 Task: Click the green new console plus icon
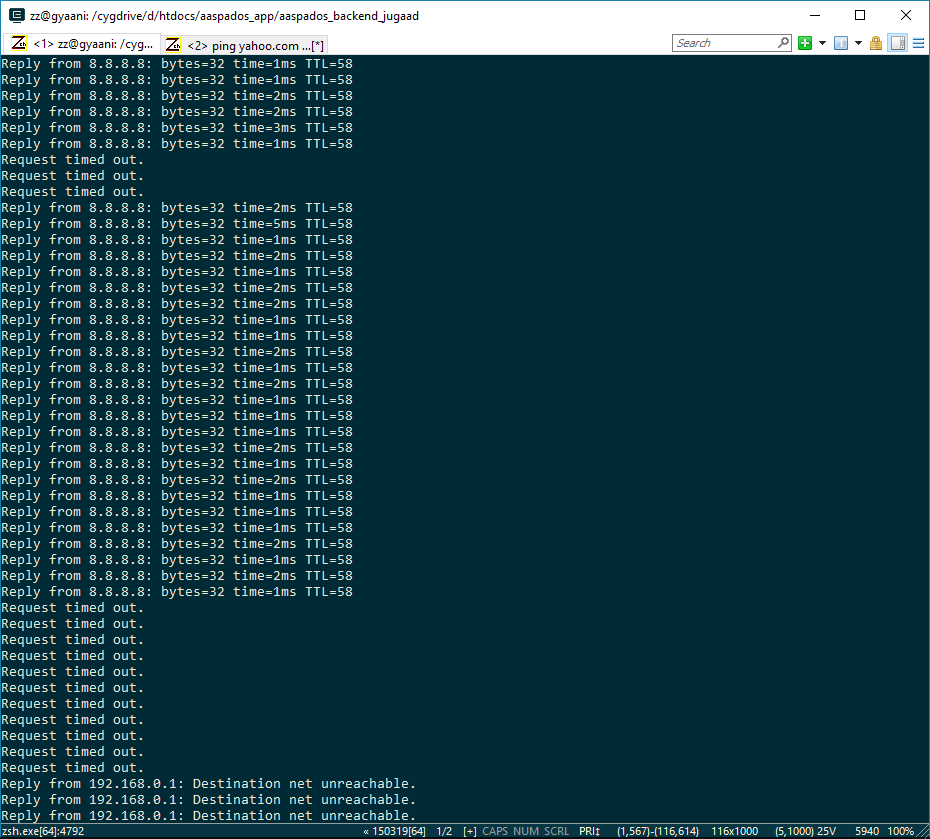pos(805,43)
